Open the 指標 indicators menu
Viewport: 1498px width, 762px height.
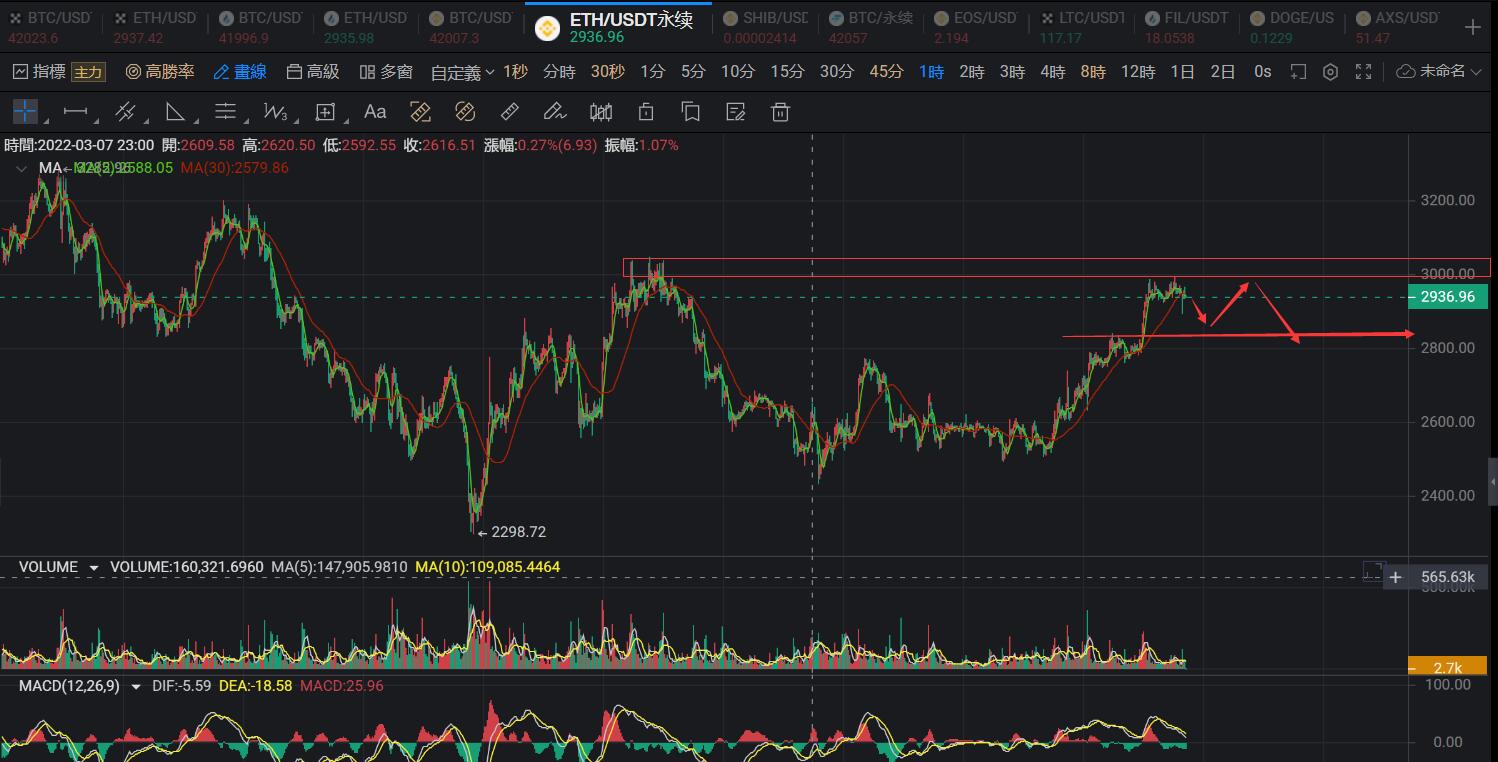click(x=38, y=72)
